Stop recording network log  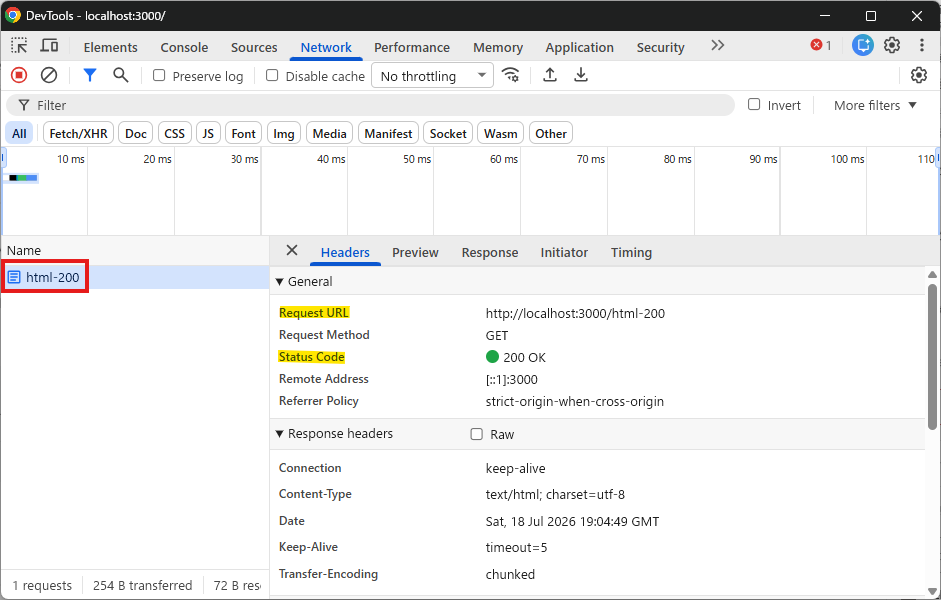(x=19, y=75)
